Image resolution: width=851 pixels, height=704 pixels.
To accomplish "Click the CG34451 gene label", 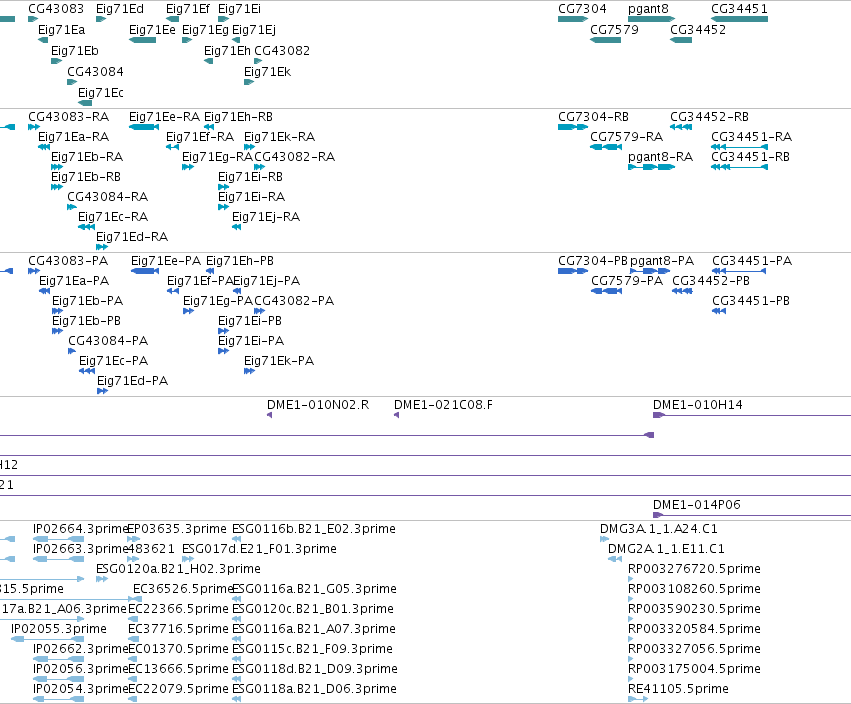I will pos(739,9).
